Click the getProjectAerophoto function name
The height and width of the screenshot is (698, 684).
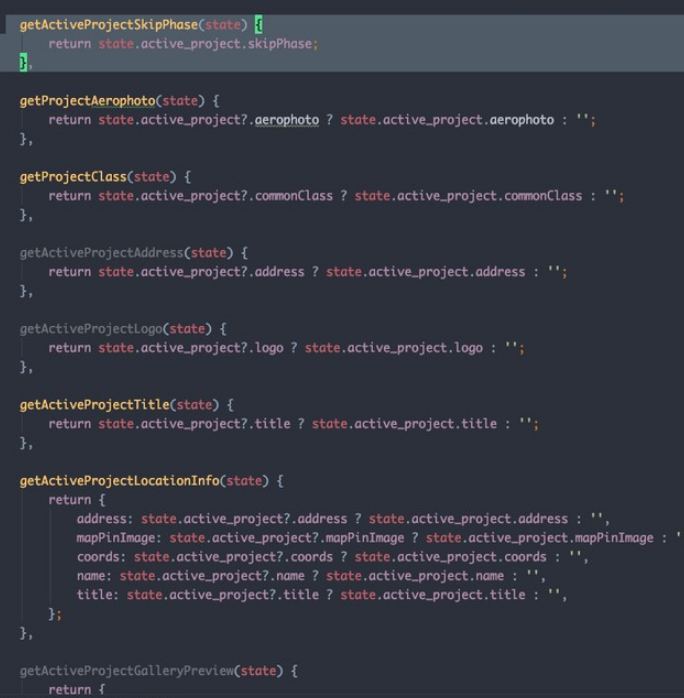pyautogui.click(x=87, y=101)
